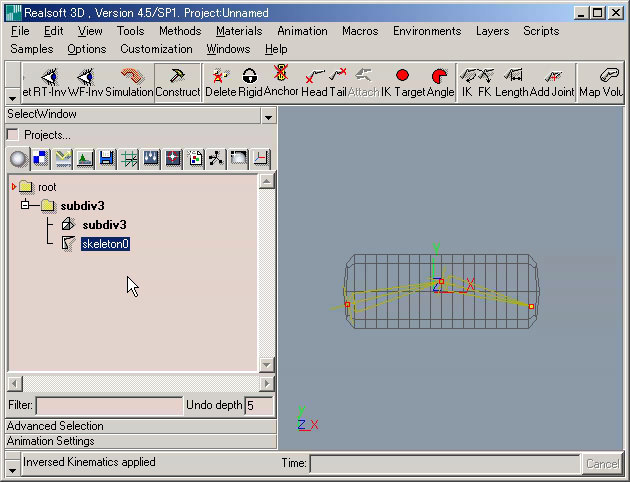The image size is (630, 482).
Task: Select the IK Target red circle tool
Action: (x=402, y=82)
